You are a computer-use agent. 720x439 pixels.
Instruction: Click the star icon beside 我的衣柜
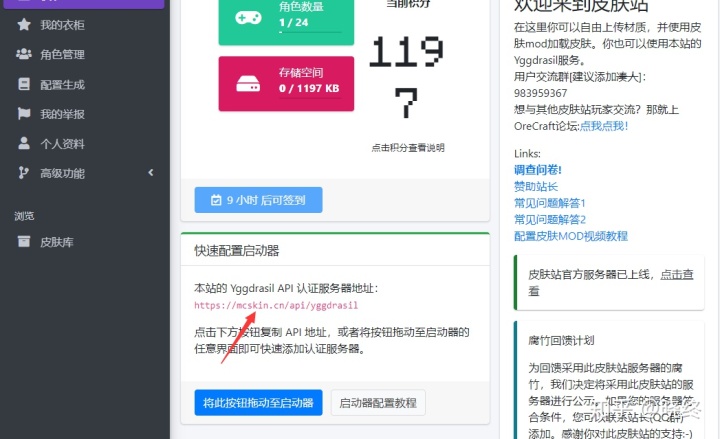pyautogui.click(x=24, y=24)
